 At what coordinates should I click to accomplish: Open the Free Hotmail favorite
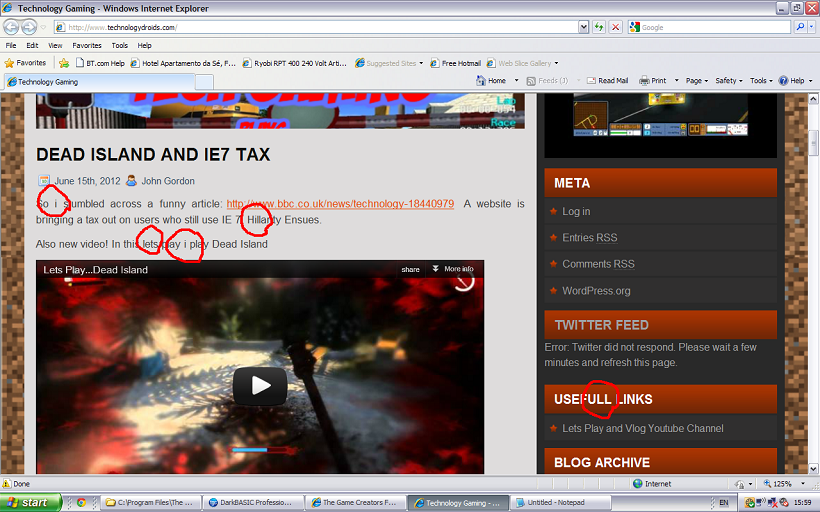[x=455, y=63]
